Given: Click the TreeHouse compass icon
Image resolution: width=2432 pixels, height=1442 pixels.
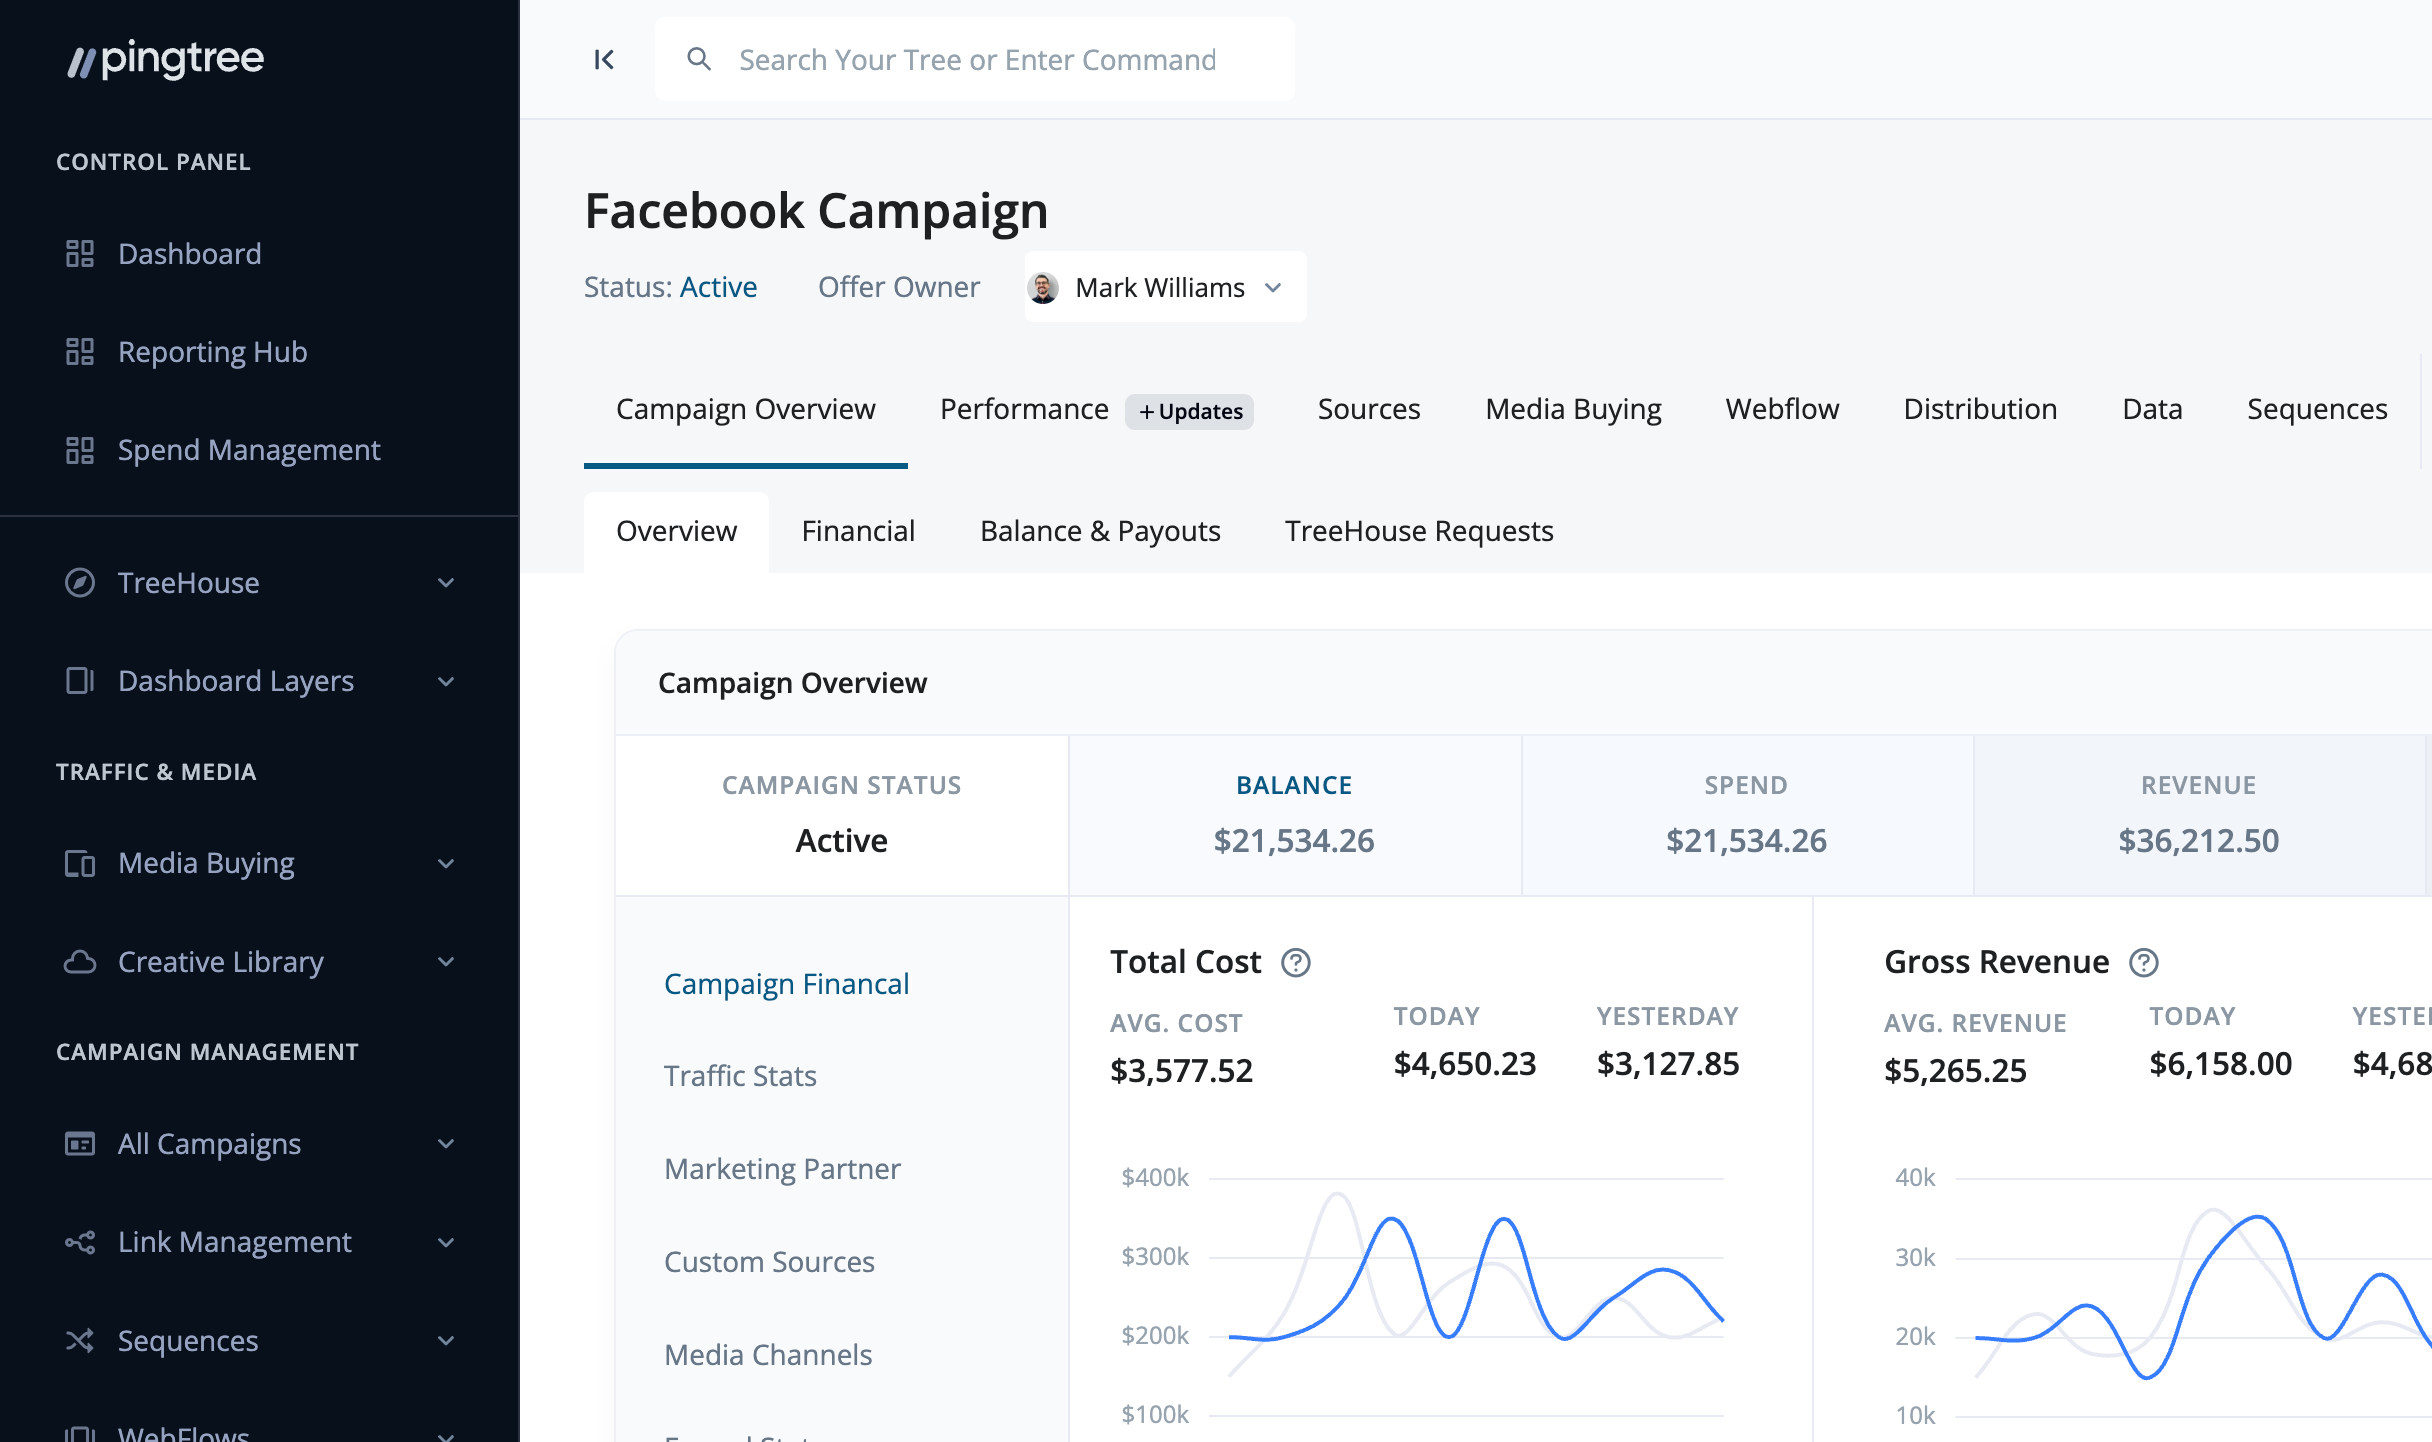Looking at the screenshot, I should coord(80,583).
